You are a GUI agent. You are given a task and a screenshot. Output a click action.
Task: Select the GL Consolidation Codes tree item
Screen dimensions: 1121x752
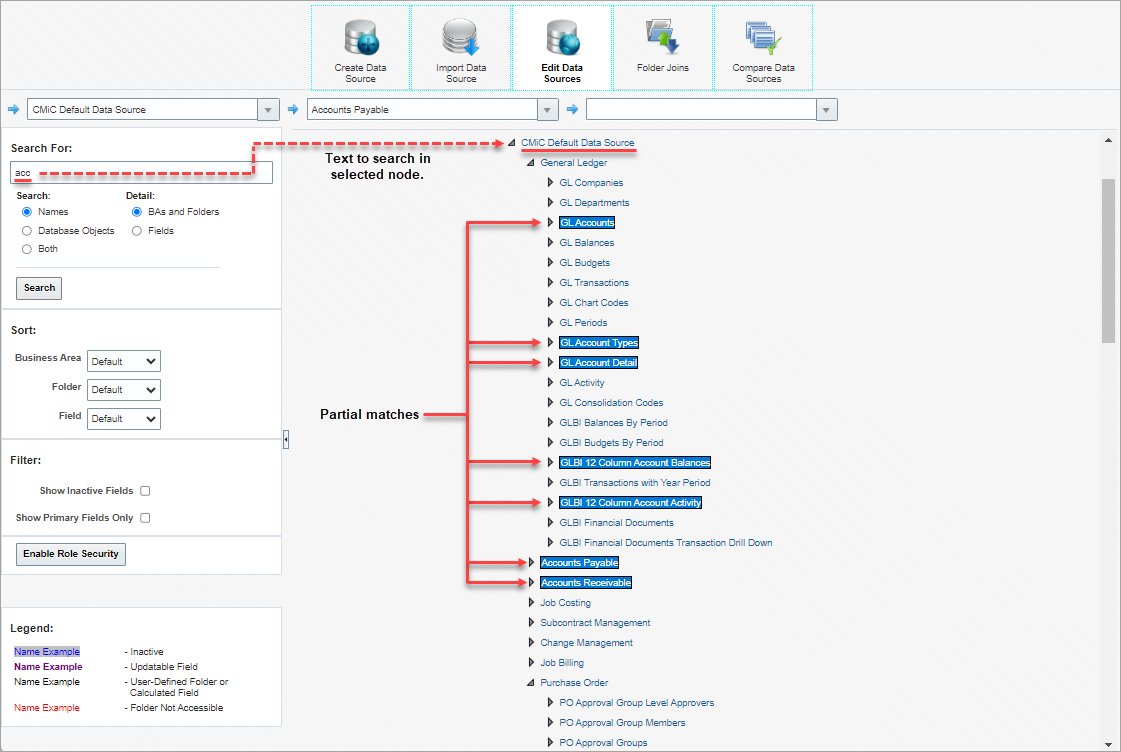[611, 403]
